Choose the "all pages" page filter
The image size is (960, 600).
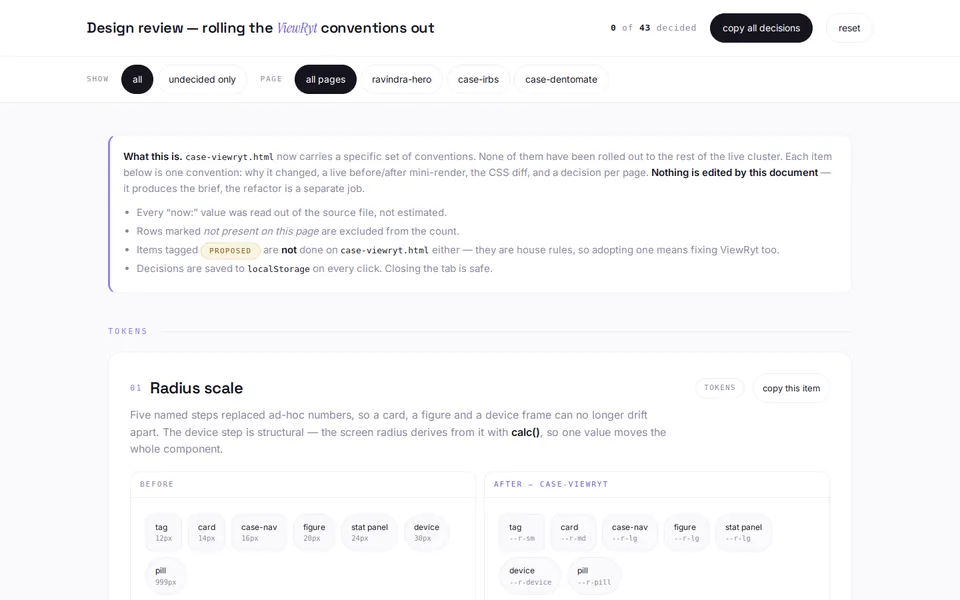pyautogui.click(x=326, y=80)
